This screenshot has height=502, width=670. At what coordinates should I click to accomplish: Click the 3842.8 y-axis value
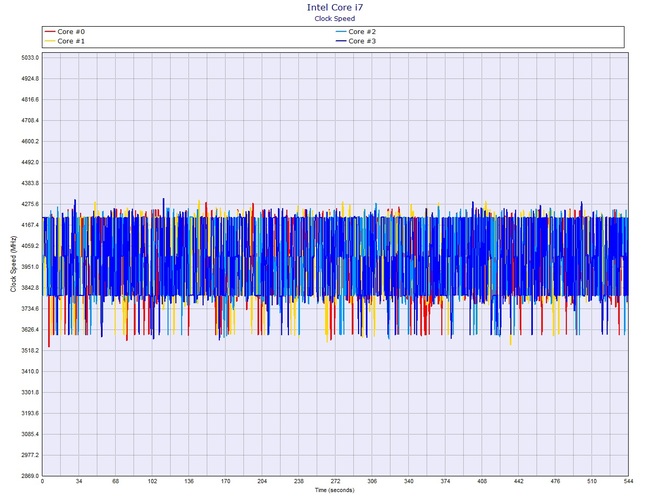pyautogui.click(x=30, y=288)
